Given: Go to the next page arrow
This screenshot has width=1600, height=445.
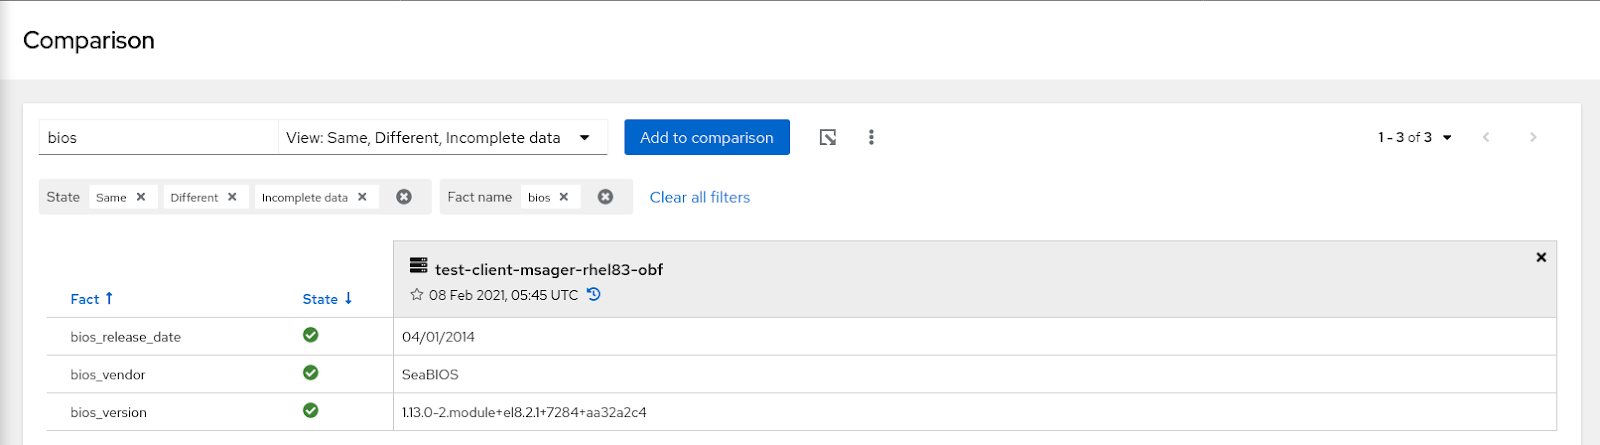Looking at the screenshot, I should pos(1533,137).
